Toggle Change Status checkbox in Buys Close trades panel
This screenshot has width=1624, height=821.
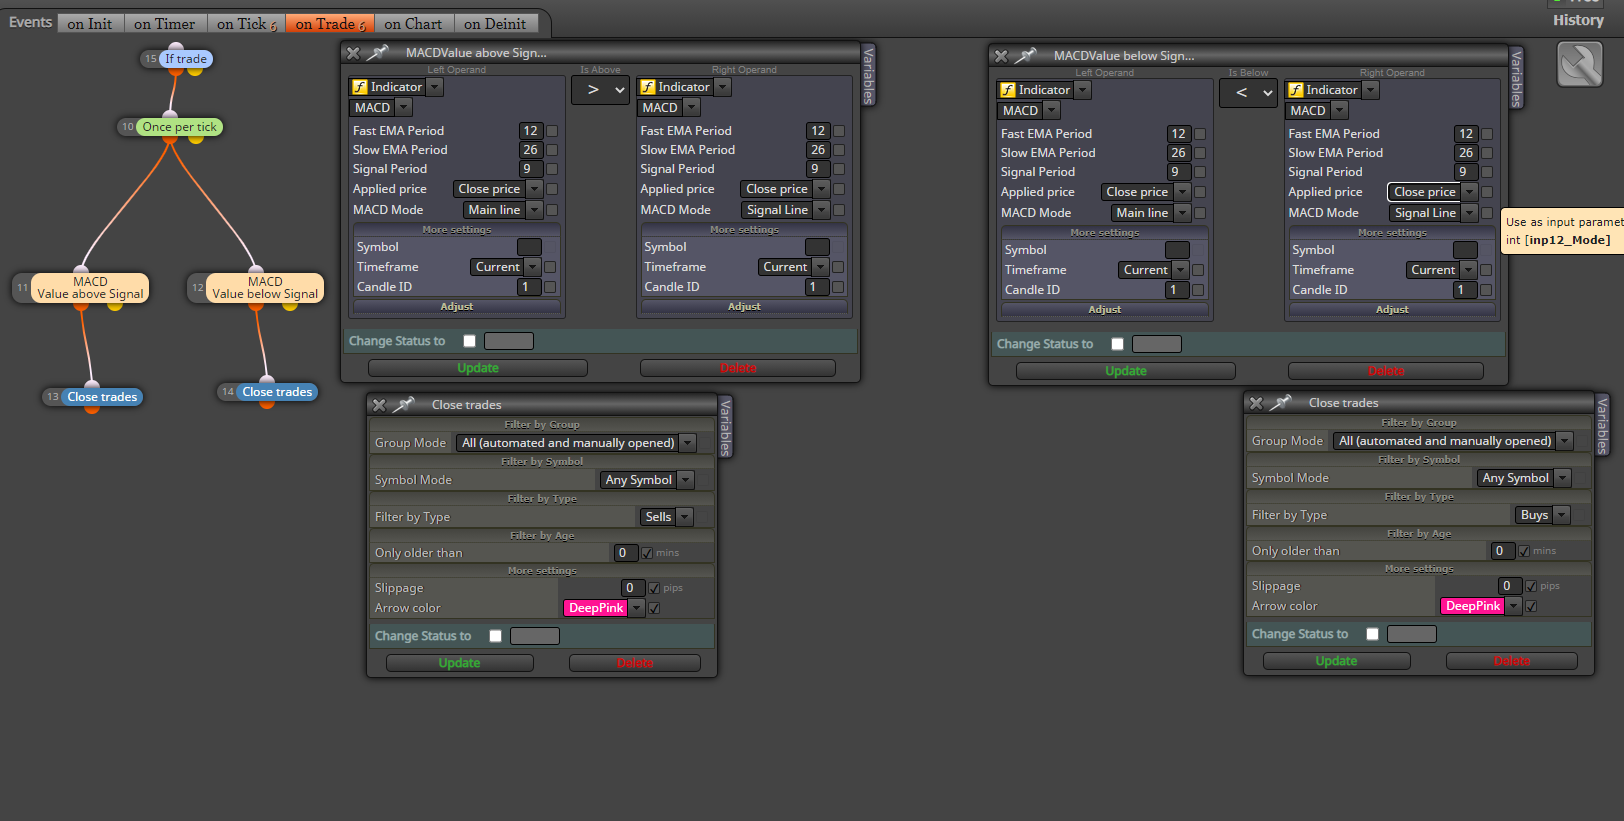[1372, 634]
